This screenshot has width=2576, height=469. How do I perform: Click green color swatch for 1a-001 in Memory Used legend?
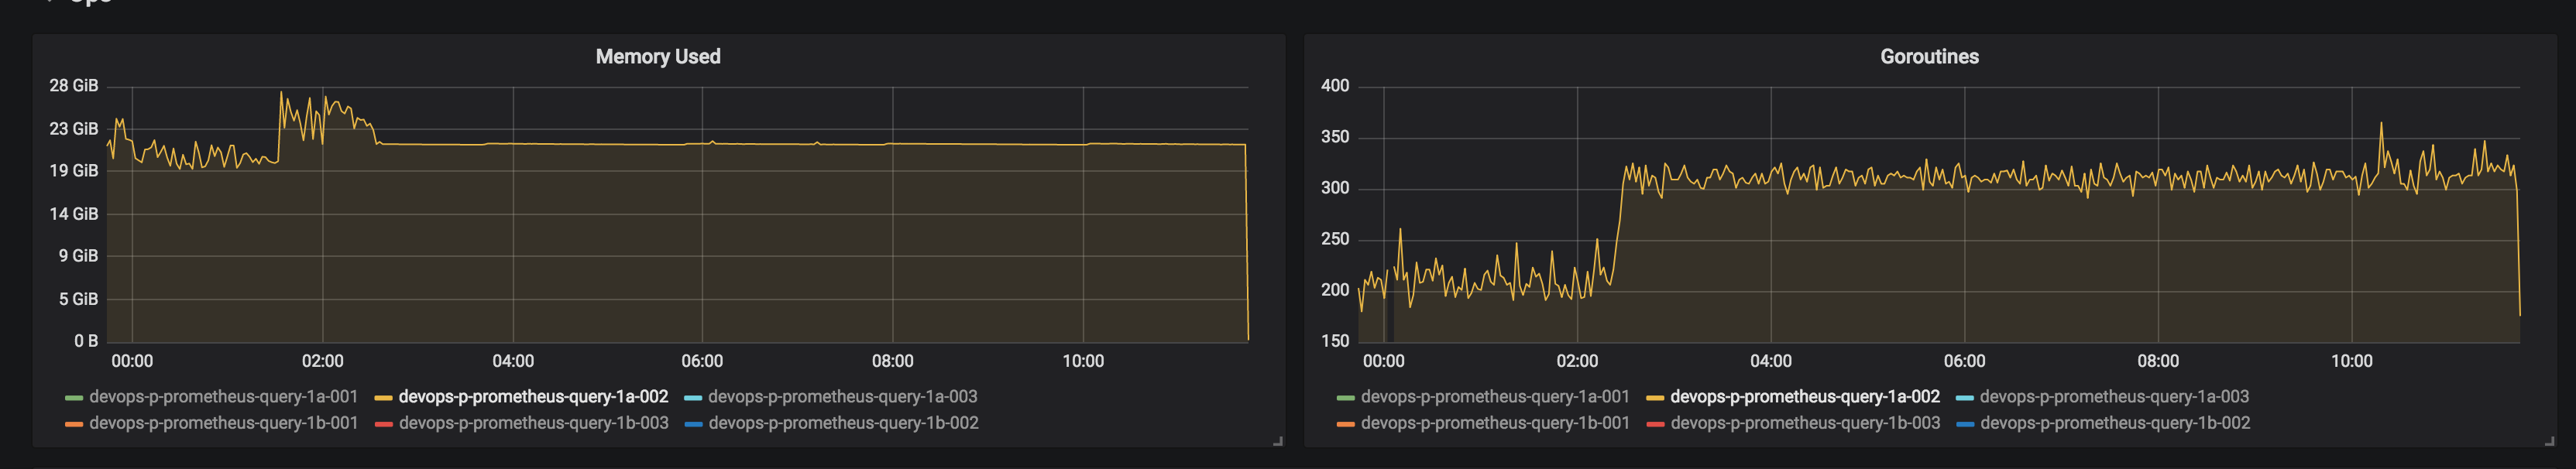74,398
